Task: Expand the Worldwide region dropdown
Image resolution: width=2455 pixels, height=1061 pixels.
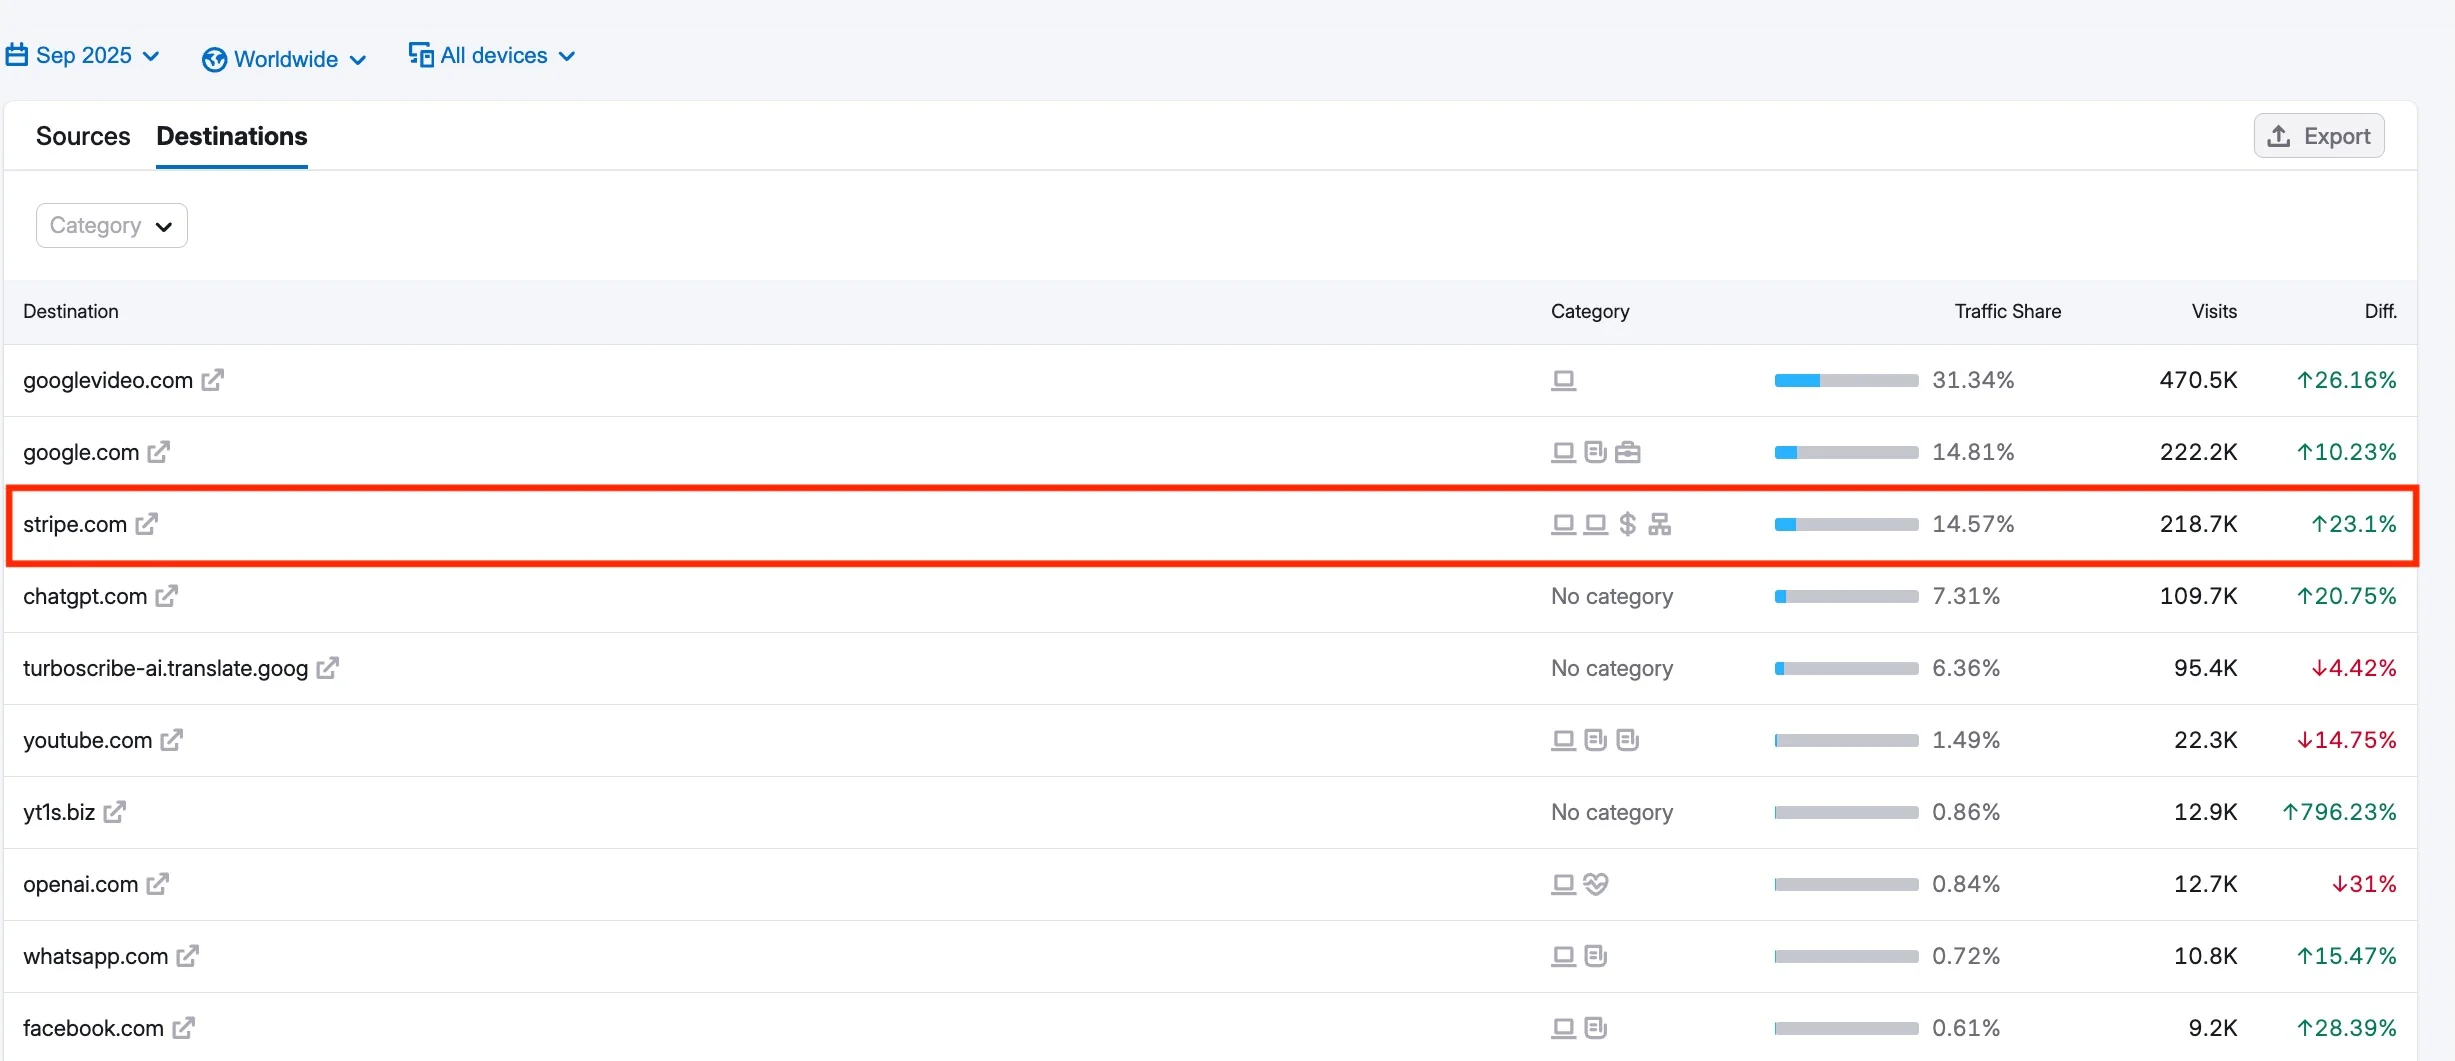Action: 285,59
